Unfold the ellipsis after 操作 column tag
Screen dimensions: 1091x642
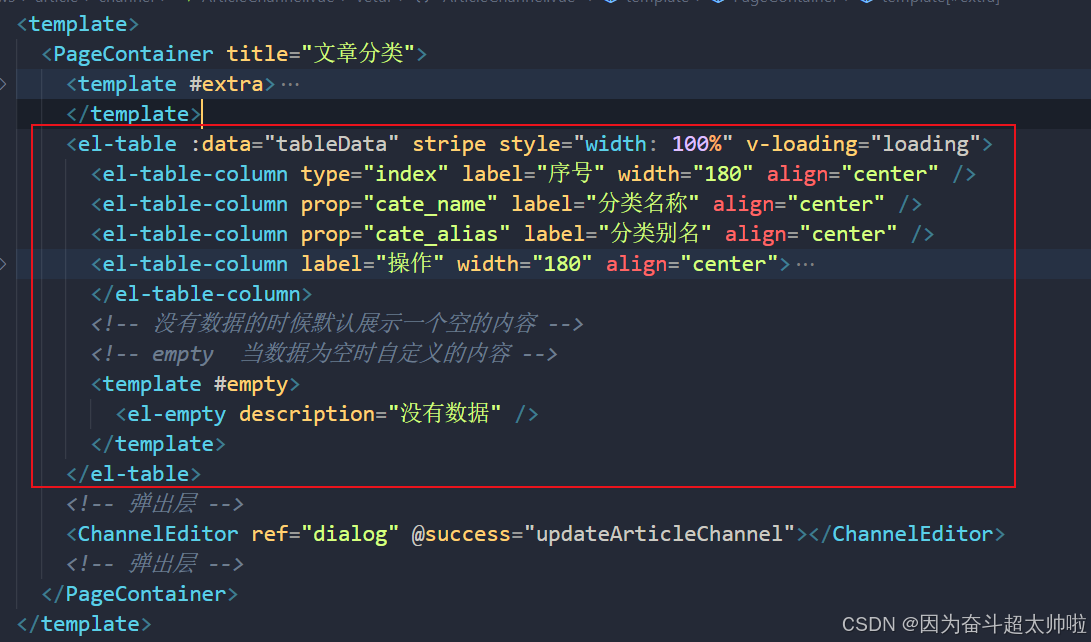click(805, 264)
